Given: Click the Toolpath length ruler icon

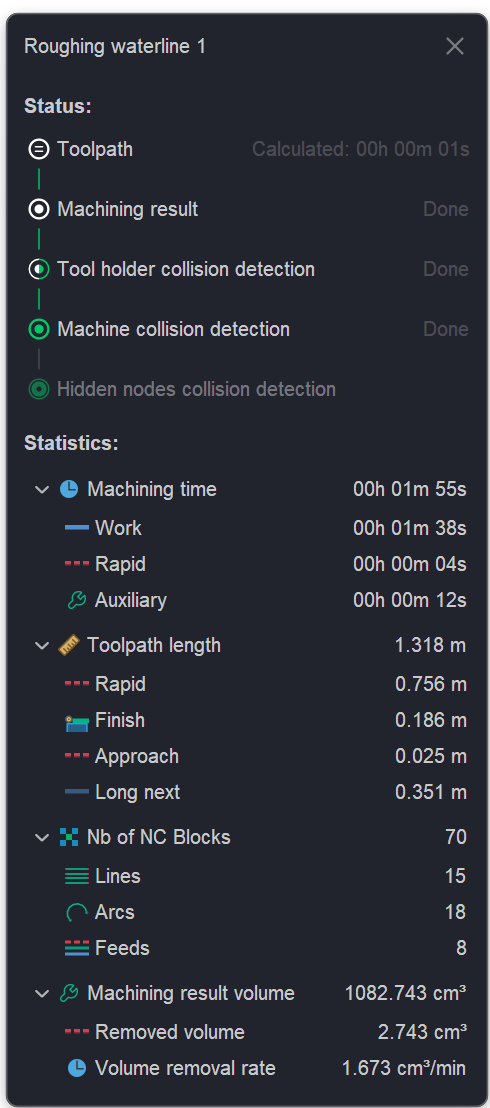Looking at the screenshot, I should point(69,646).
